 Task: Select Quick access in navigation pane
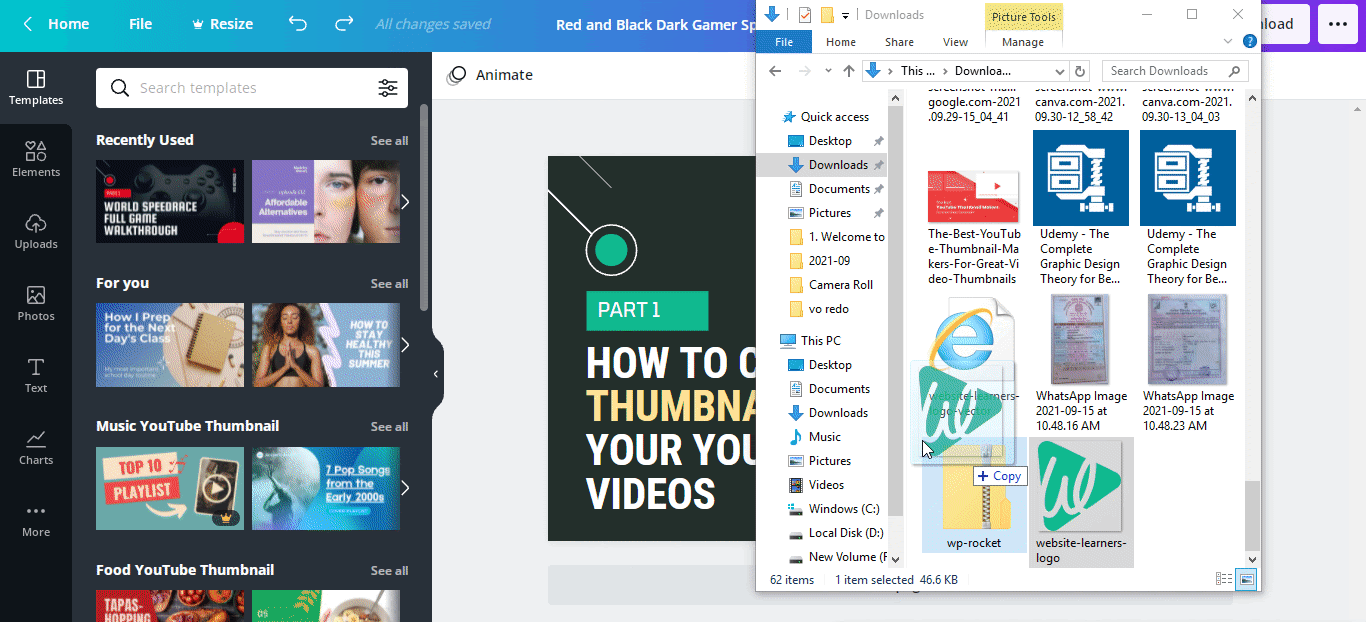(826, 117)
